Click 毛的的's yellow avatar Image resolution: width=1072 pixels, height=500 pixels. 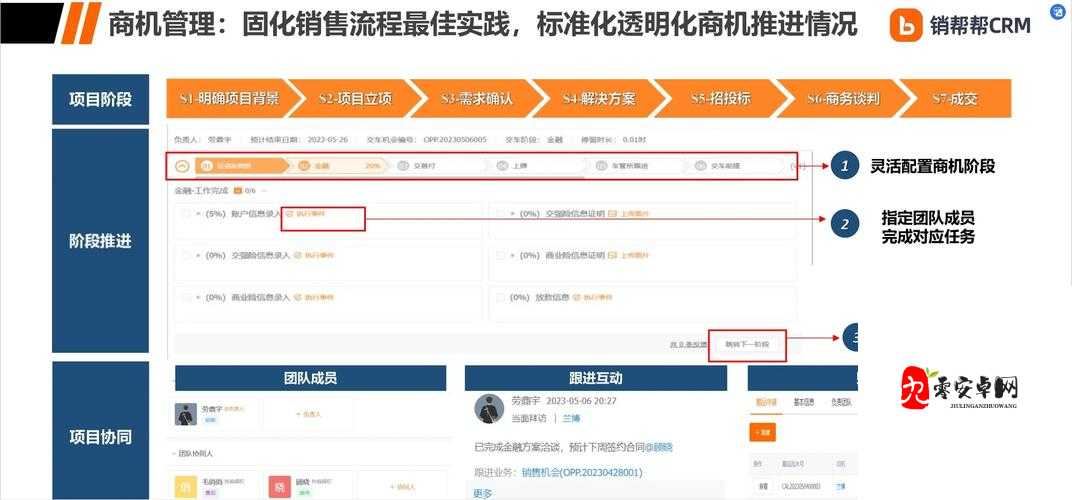185,486
